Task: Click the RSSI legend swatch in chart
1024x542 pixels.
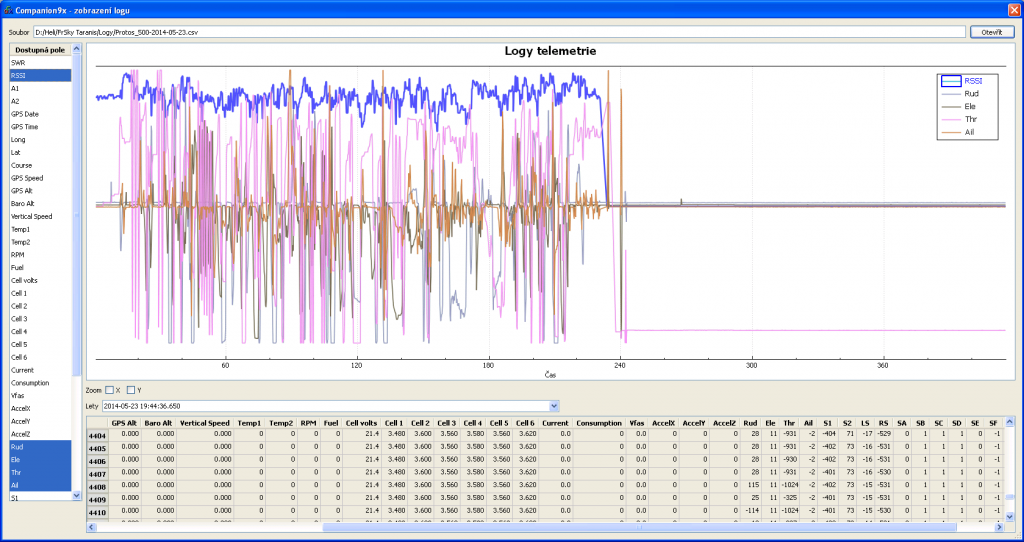Action: (951, 81)
